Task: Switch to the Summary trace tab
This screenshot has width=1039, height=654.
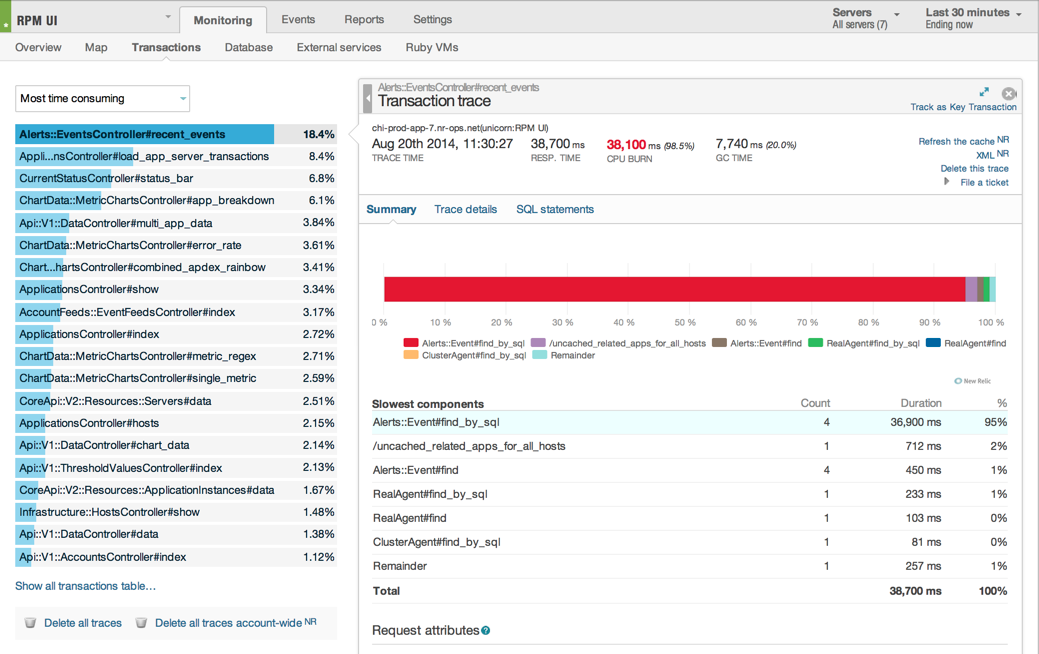Action: pos(391,209)
